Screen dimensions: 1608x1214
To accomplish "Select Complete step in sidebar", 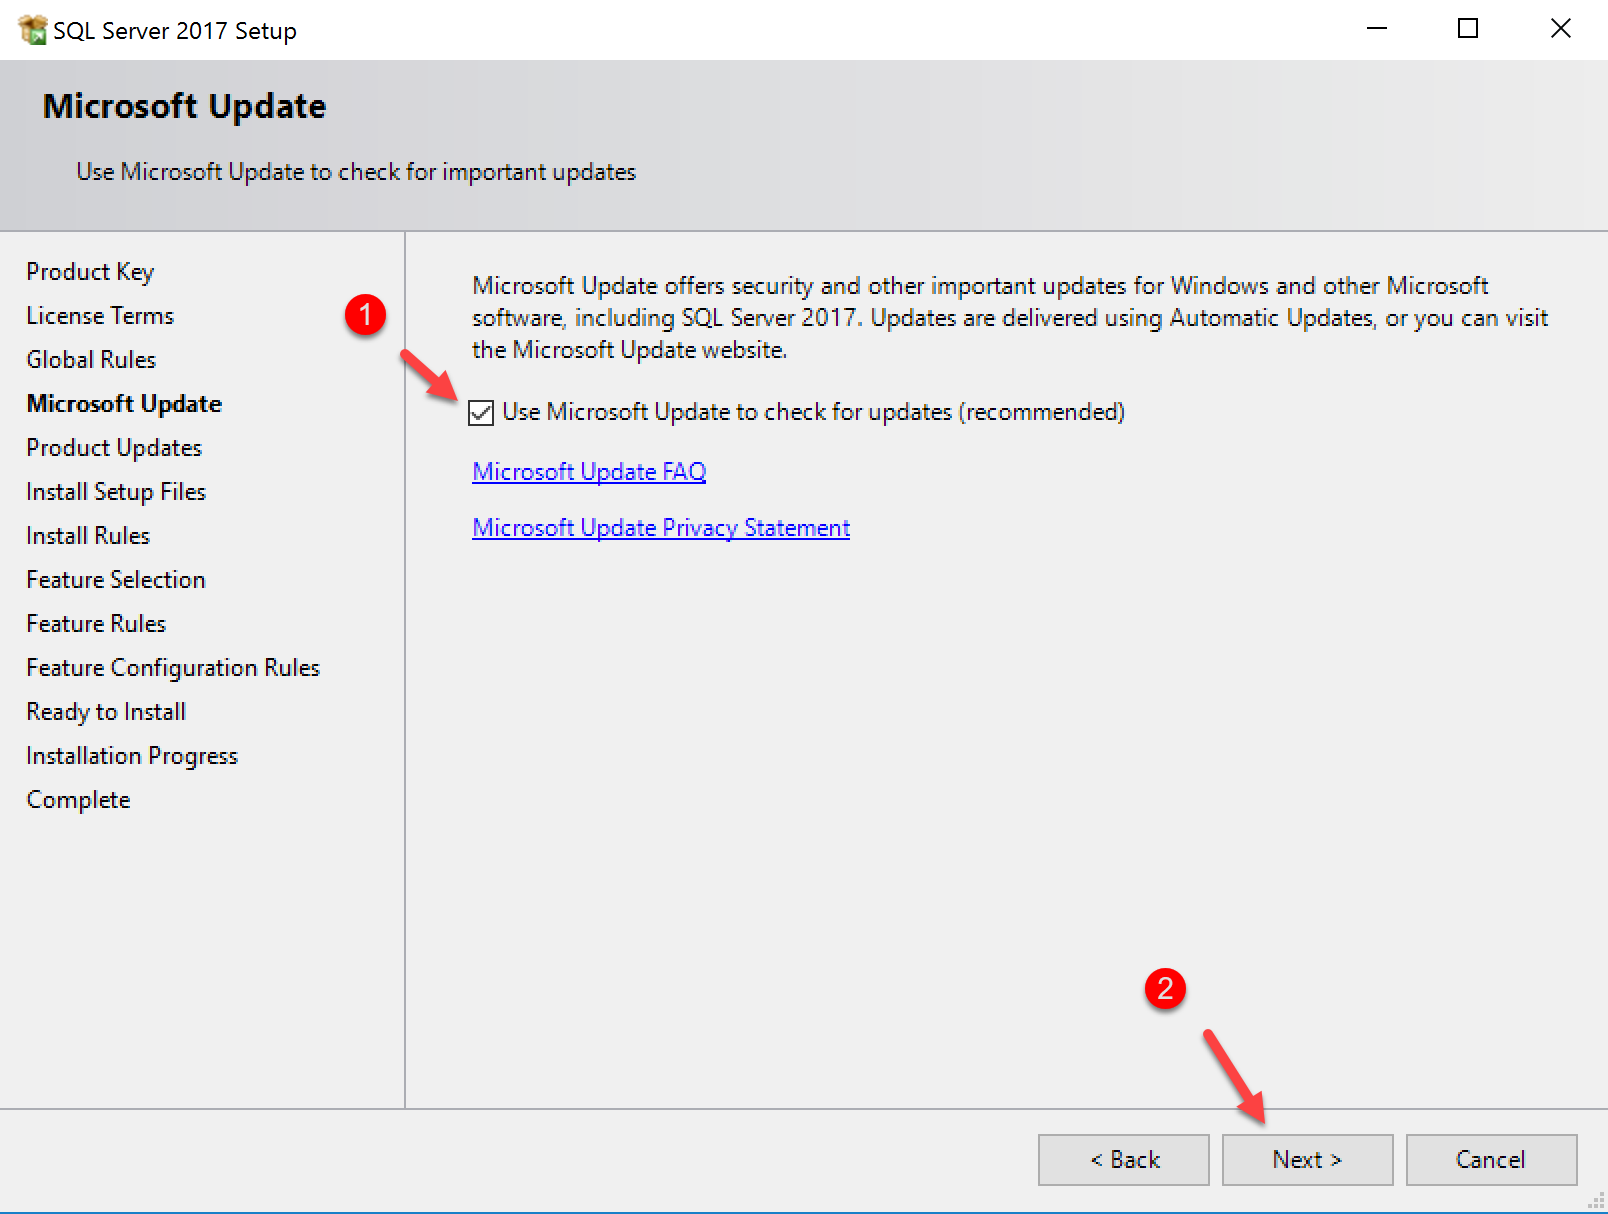I will [x=78, y=800].
